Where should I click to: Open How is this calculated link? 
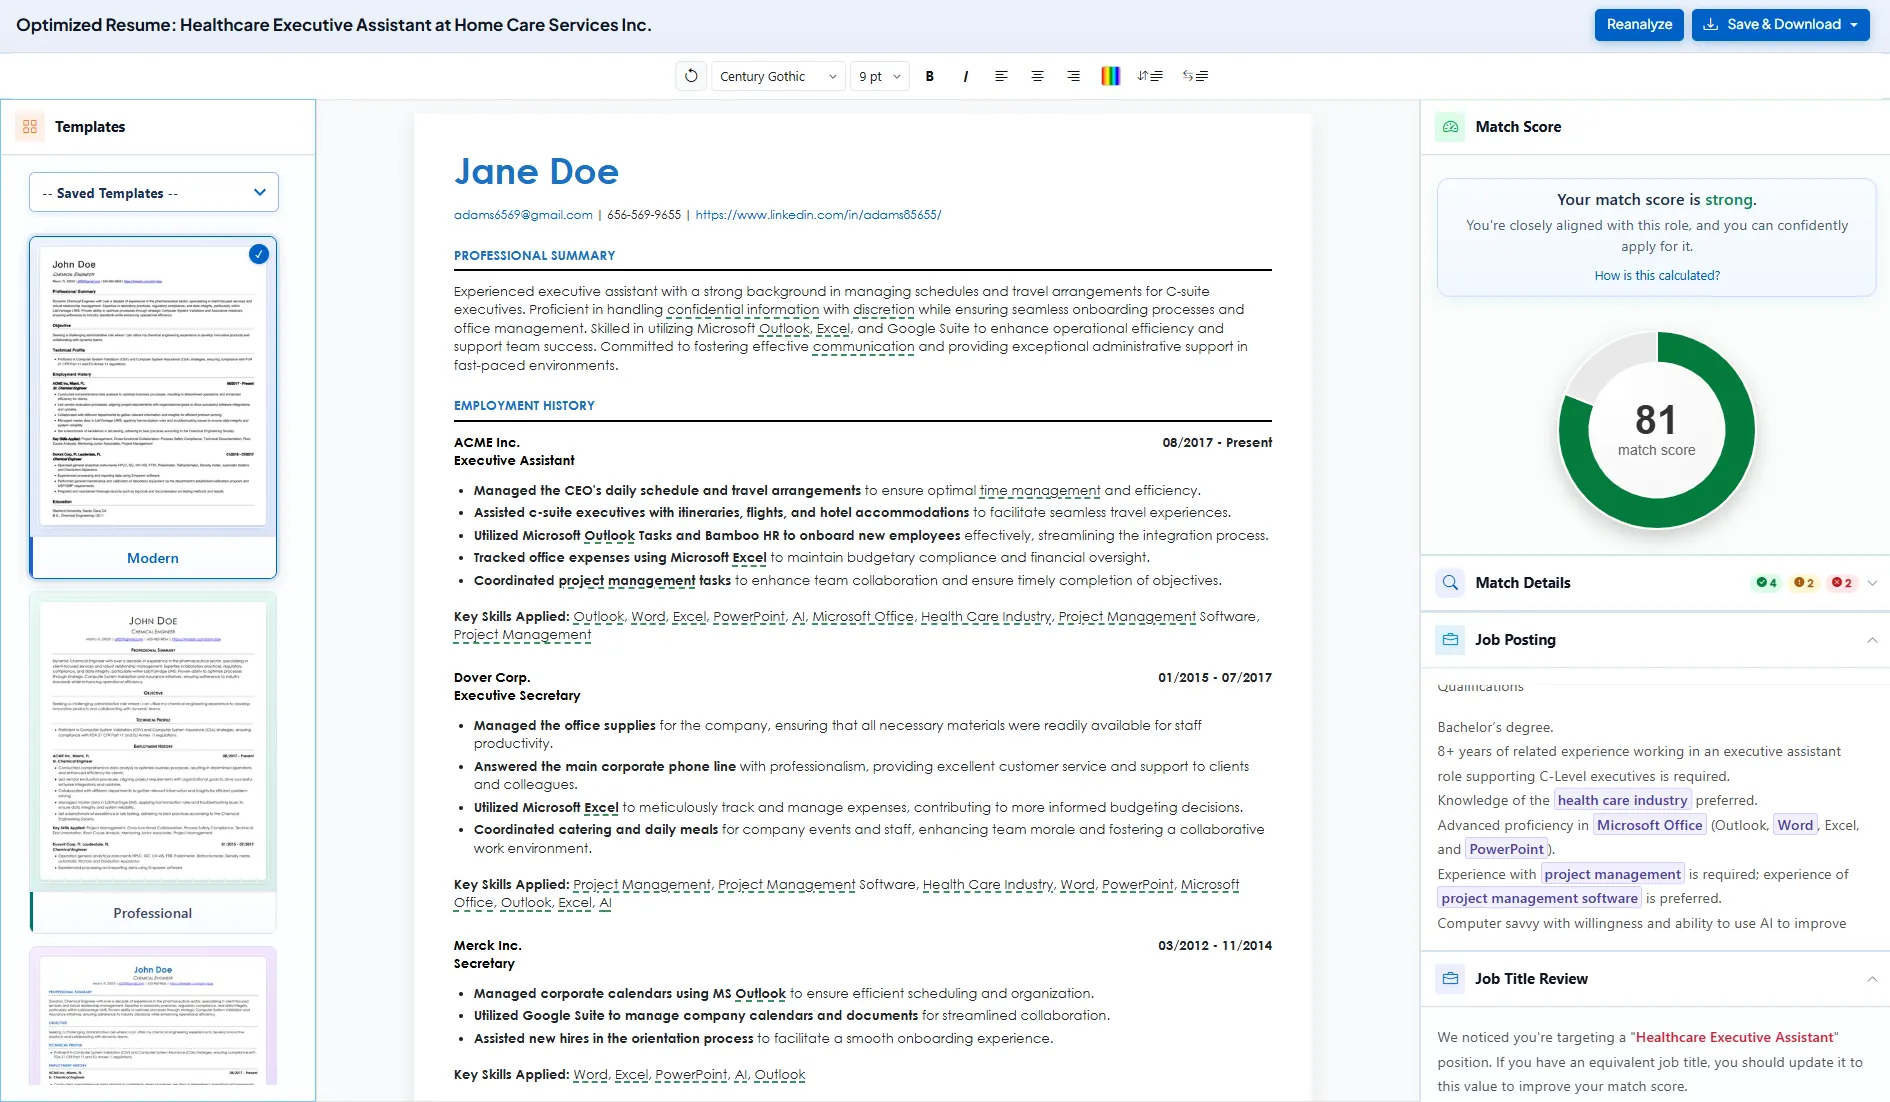pos(1657,276)
